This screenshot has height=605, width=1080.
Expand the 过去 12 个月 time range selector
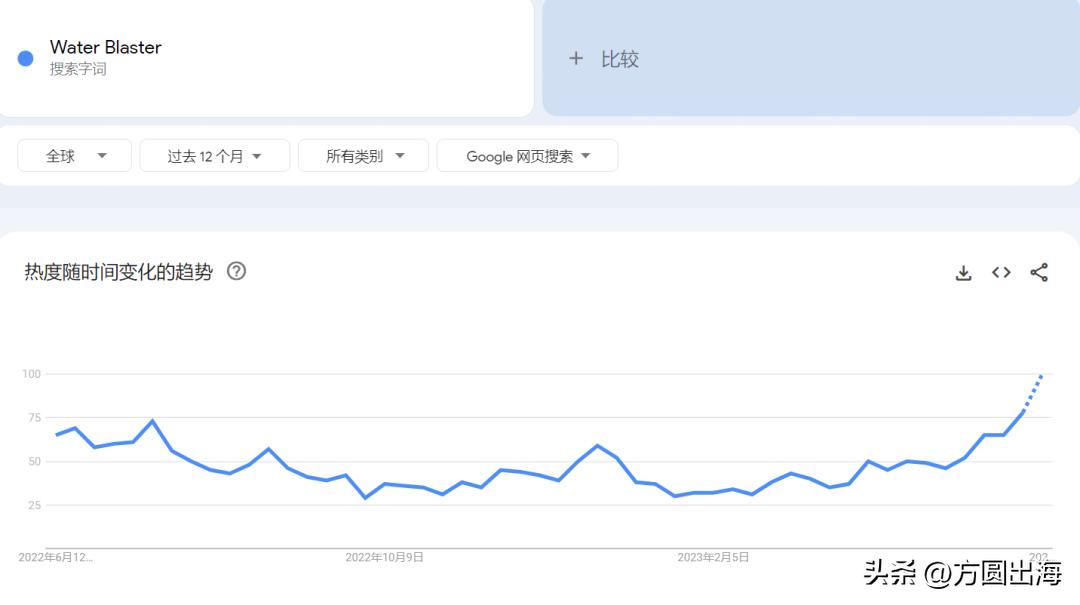[x=214, y=155]
